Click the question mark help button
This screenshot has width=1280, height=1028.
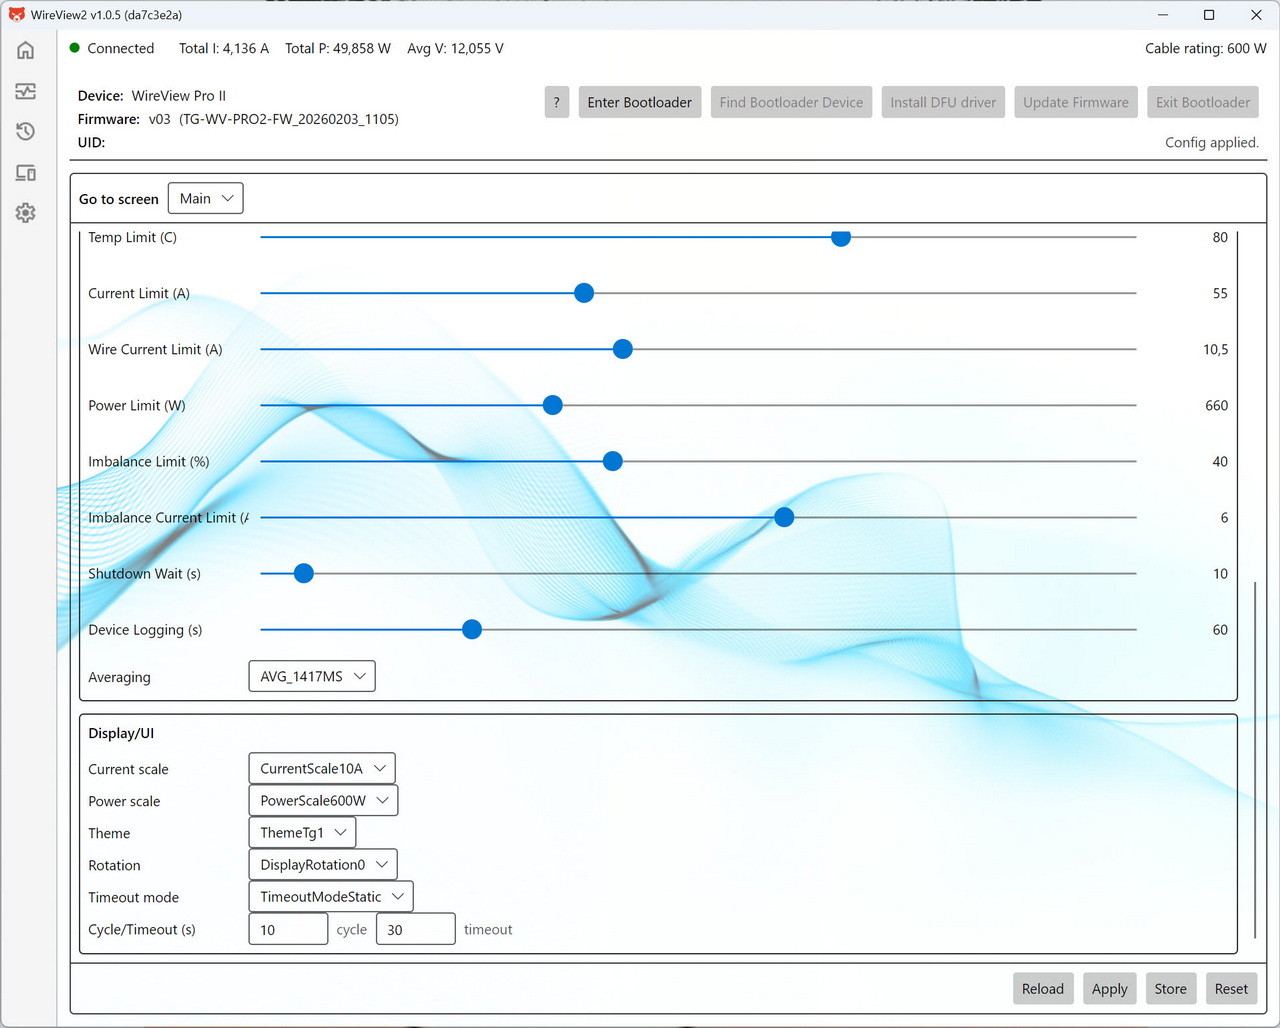point(556,102)
